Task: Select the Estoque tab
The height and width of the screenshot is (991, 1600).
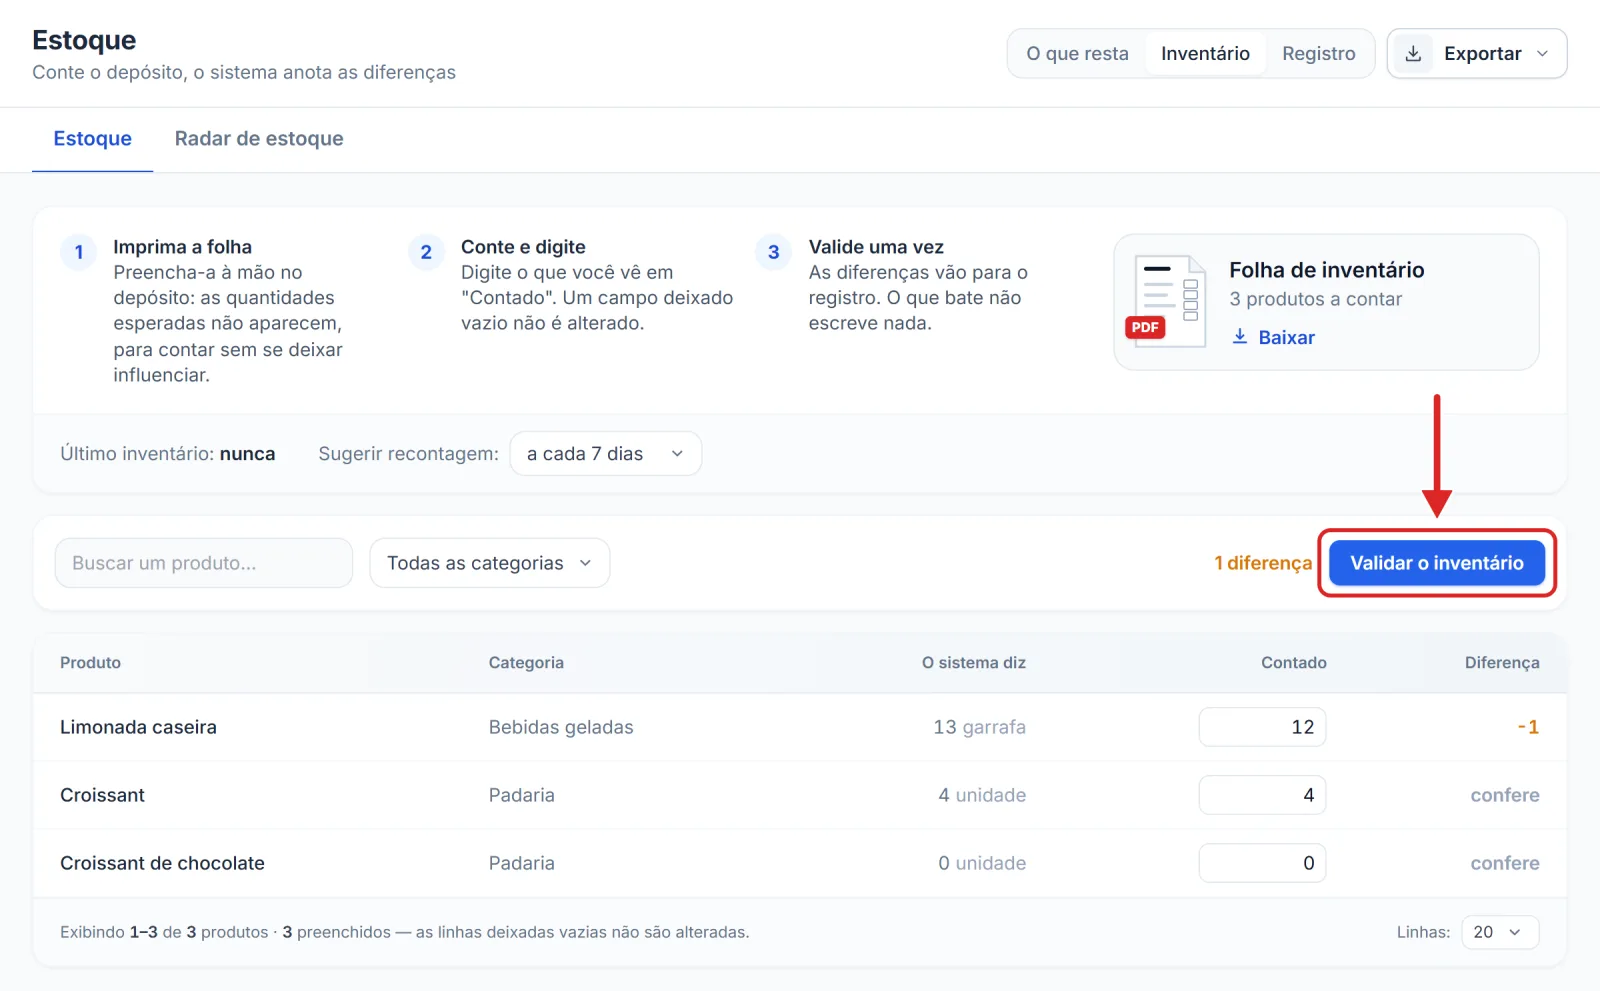Action: click(92, 139)
